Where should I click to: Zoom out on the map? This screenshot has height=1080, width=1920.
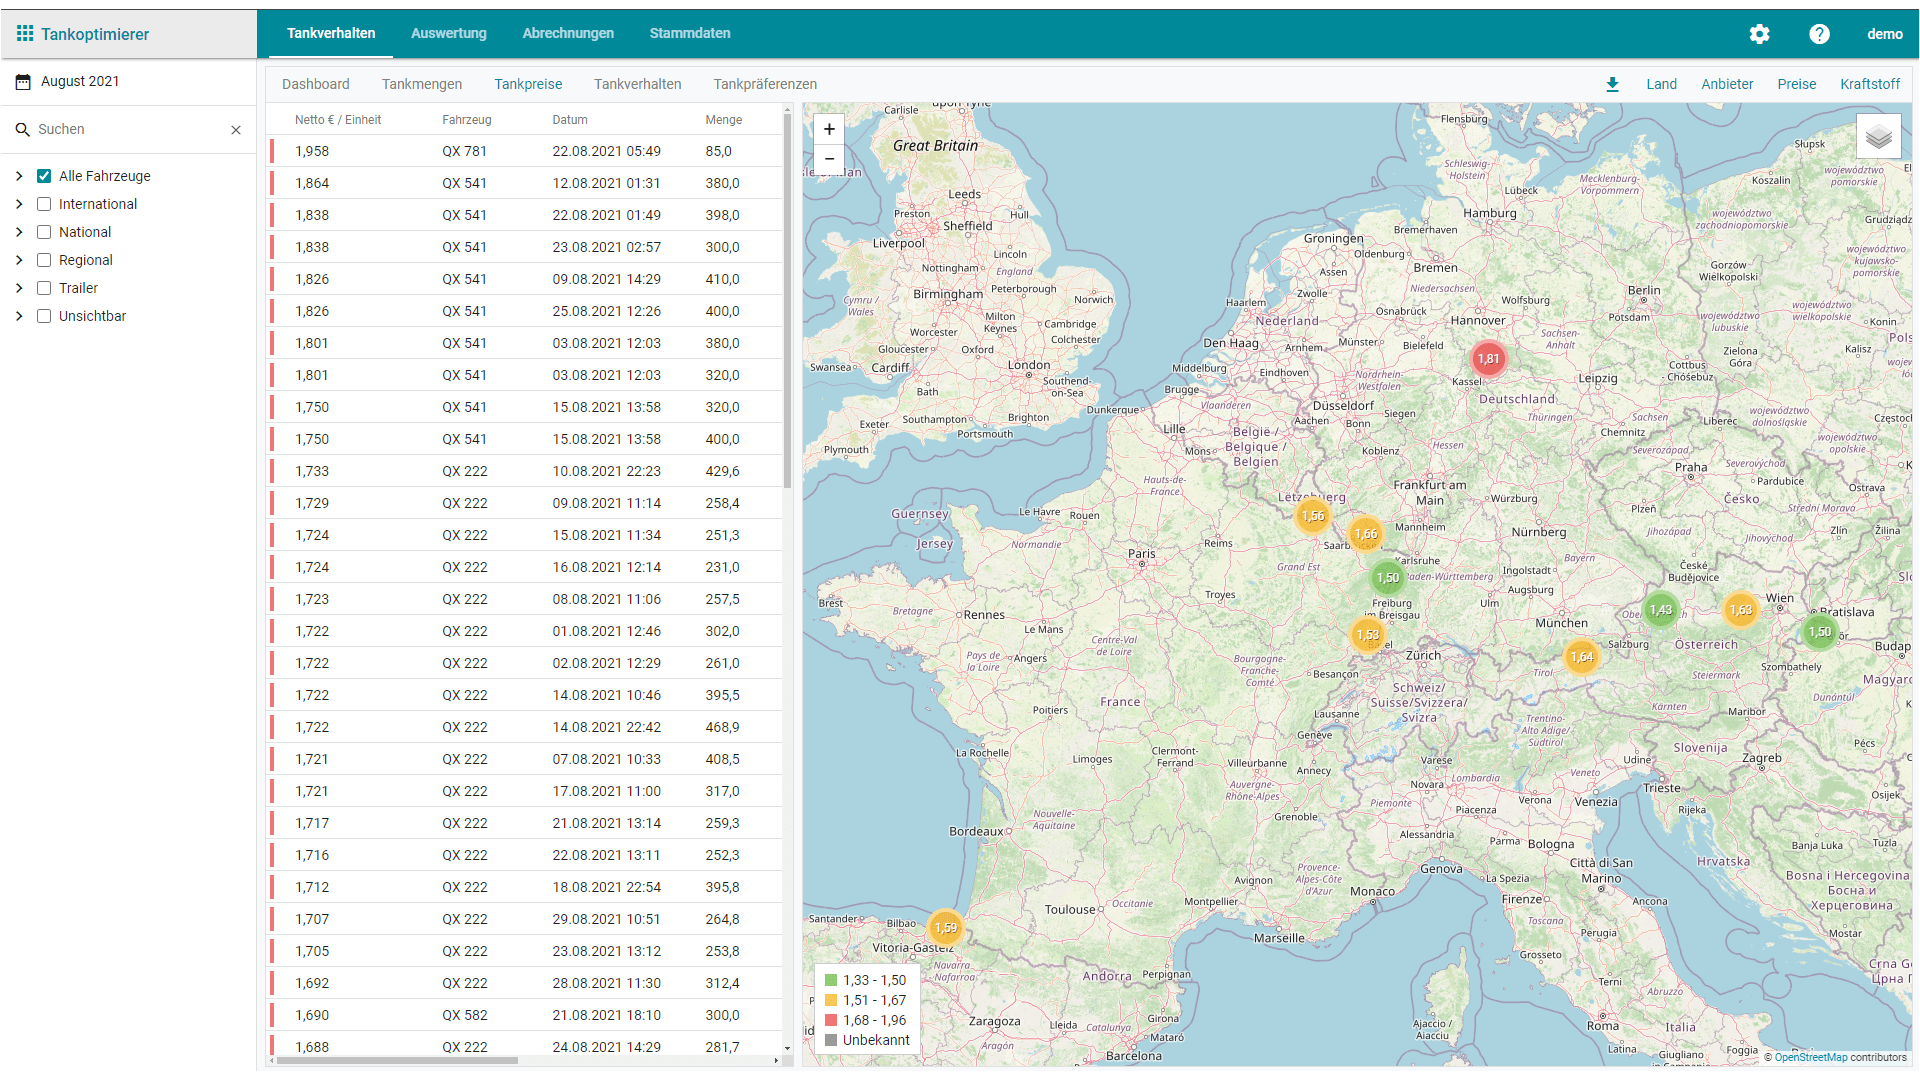829,159
